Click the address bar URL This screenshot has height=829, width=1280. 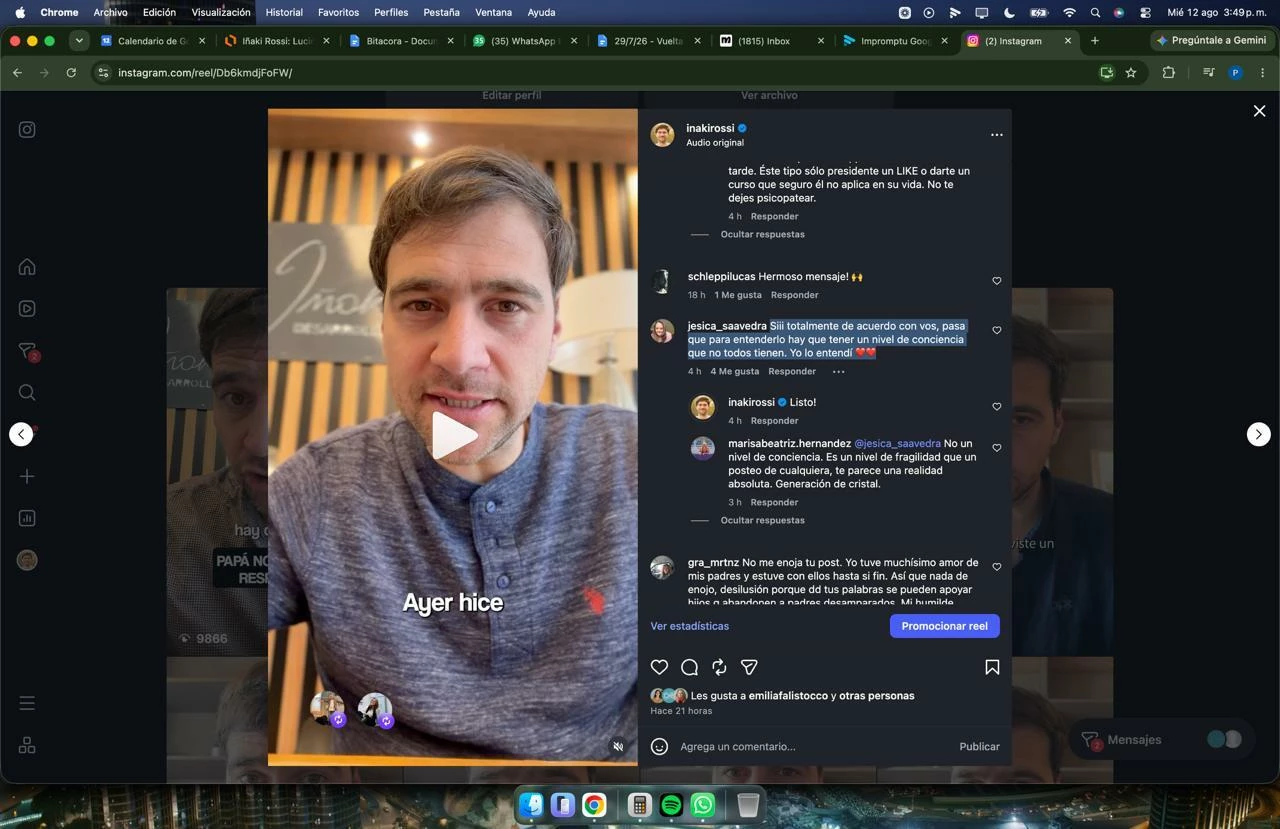[x=205, y=72]
